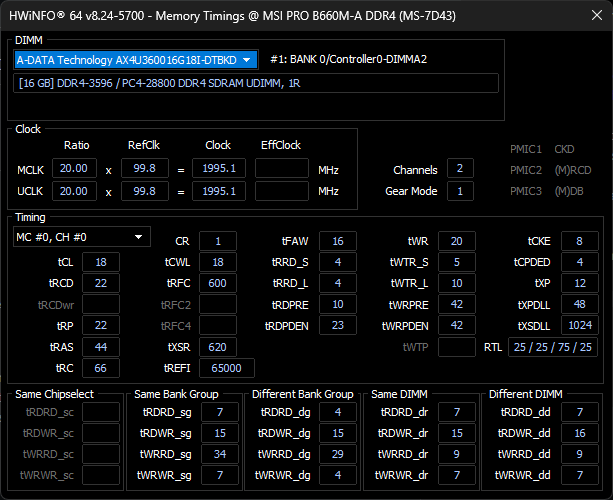Viewport: 613px width, 500px height.
Task: Click the MCLK Ratio value 20.00
Action: [74, 168]
